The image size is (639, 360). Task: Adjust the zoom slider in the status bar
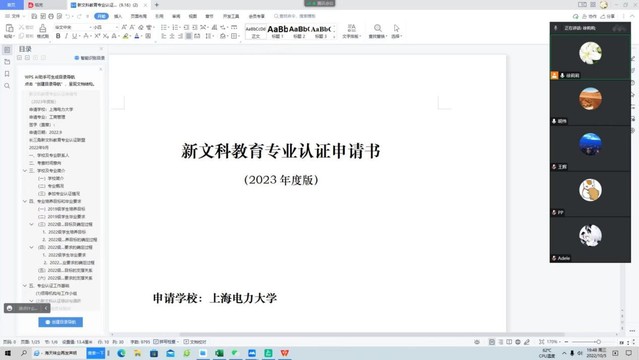[x=586, y=342]
